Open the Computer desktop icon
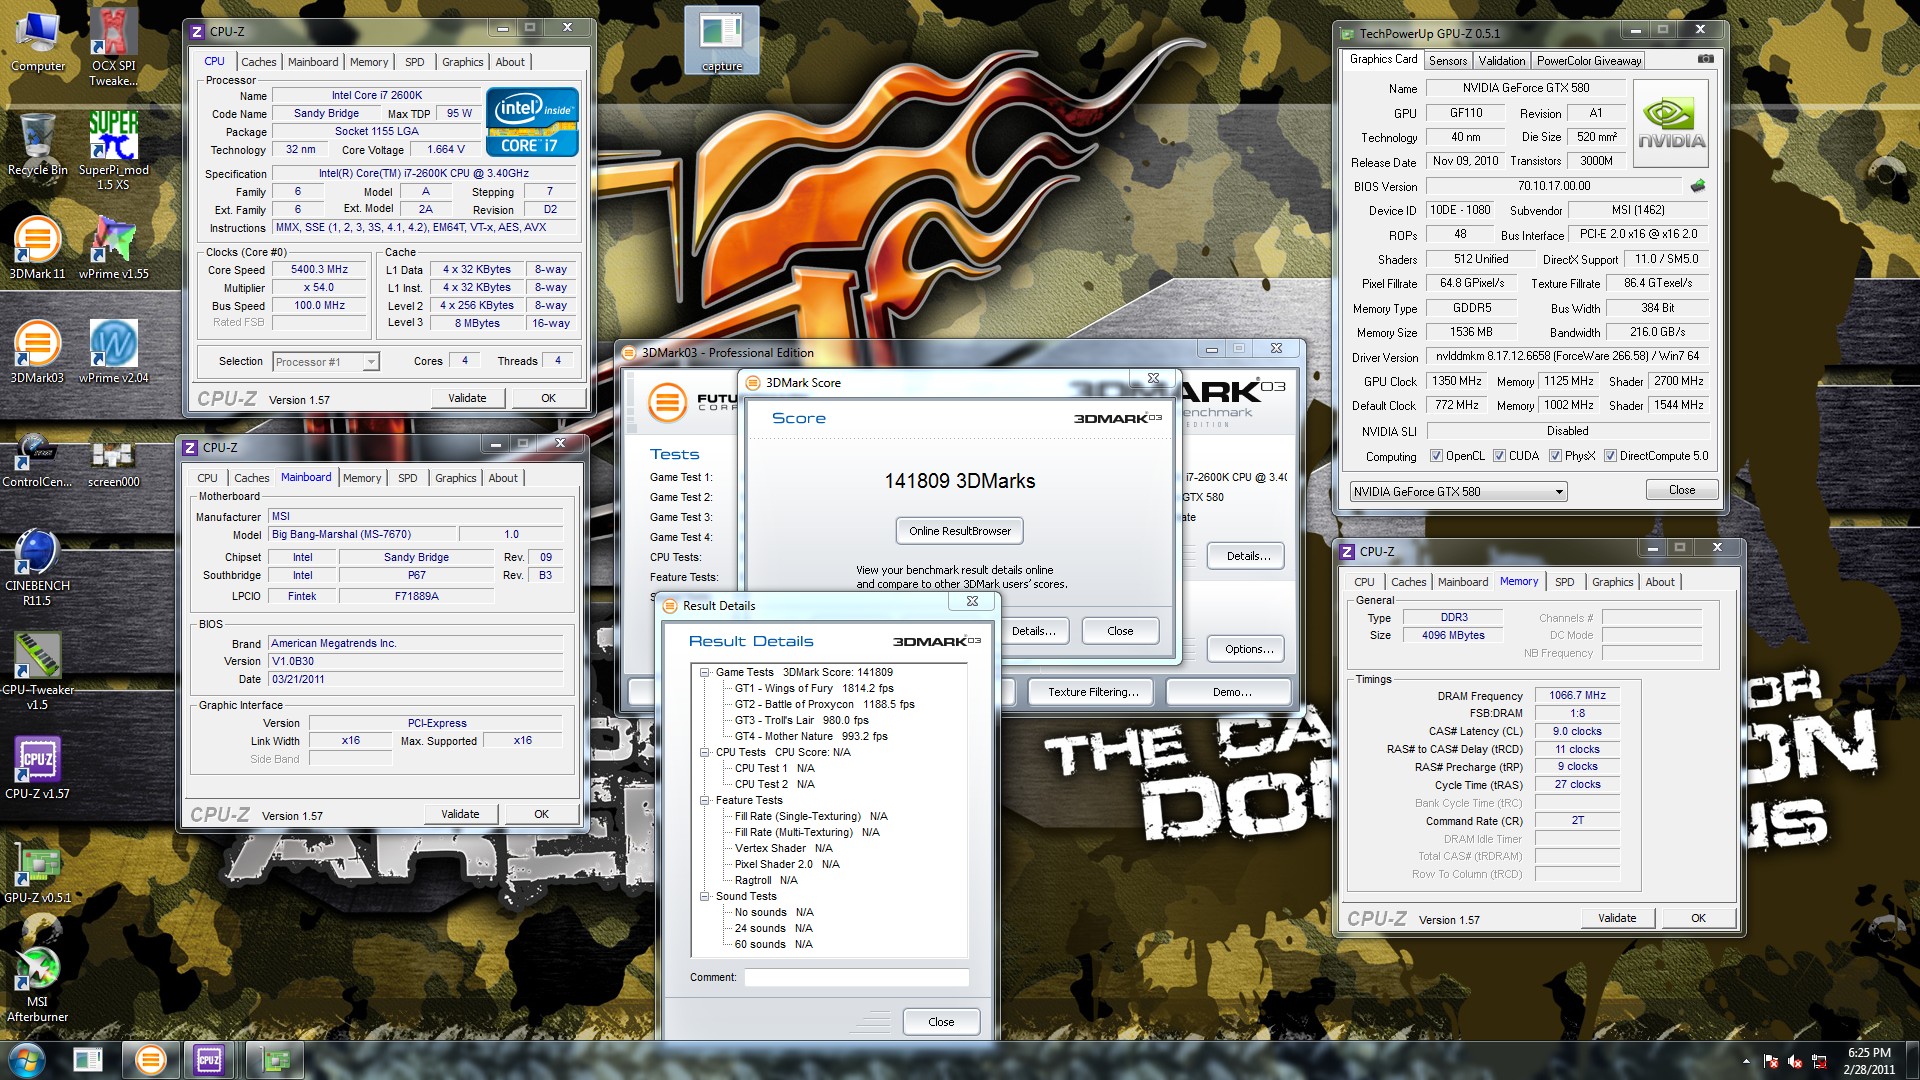 [38, 40]
